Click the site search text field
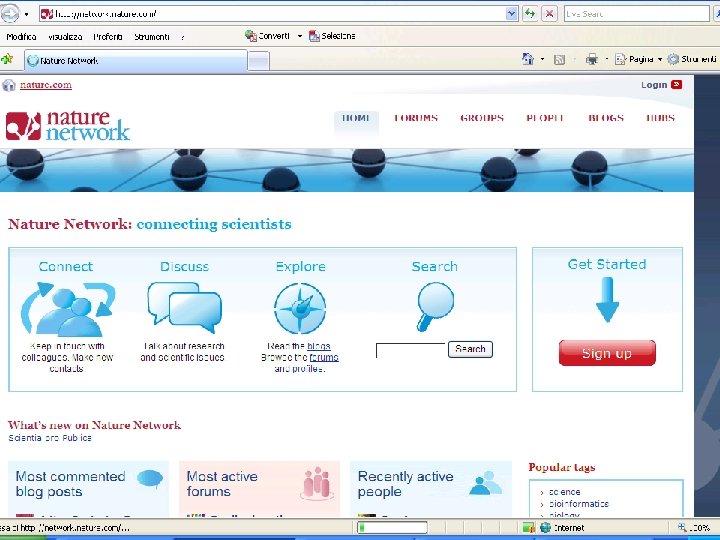720x540 pixels. tap(411, 350)
